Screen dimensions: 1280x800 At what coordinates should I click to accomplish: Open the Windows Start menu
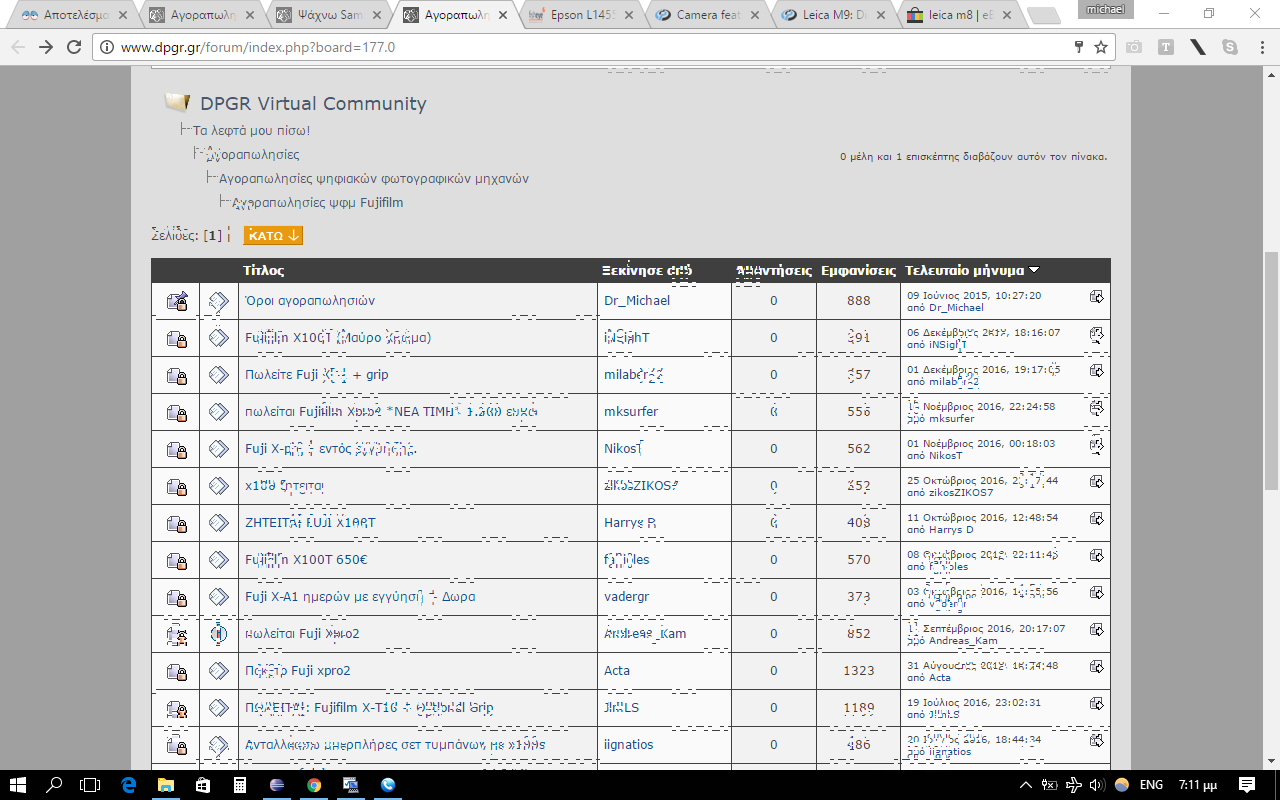click(x=19, y=785)
